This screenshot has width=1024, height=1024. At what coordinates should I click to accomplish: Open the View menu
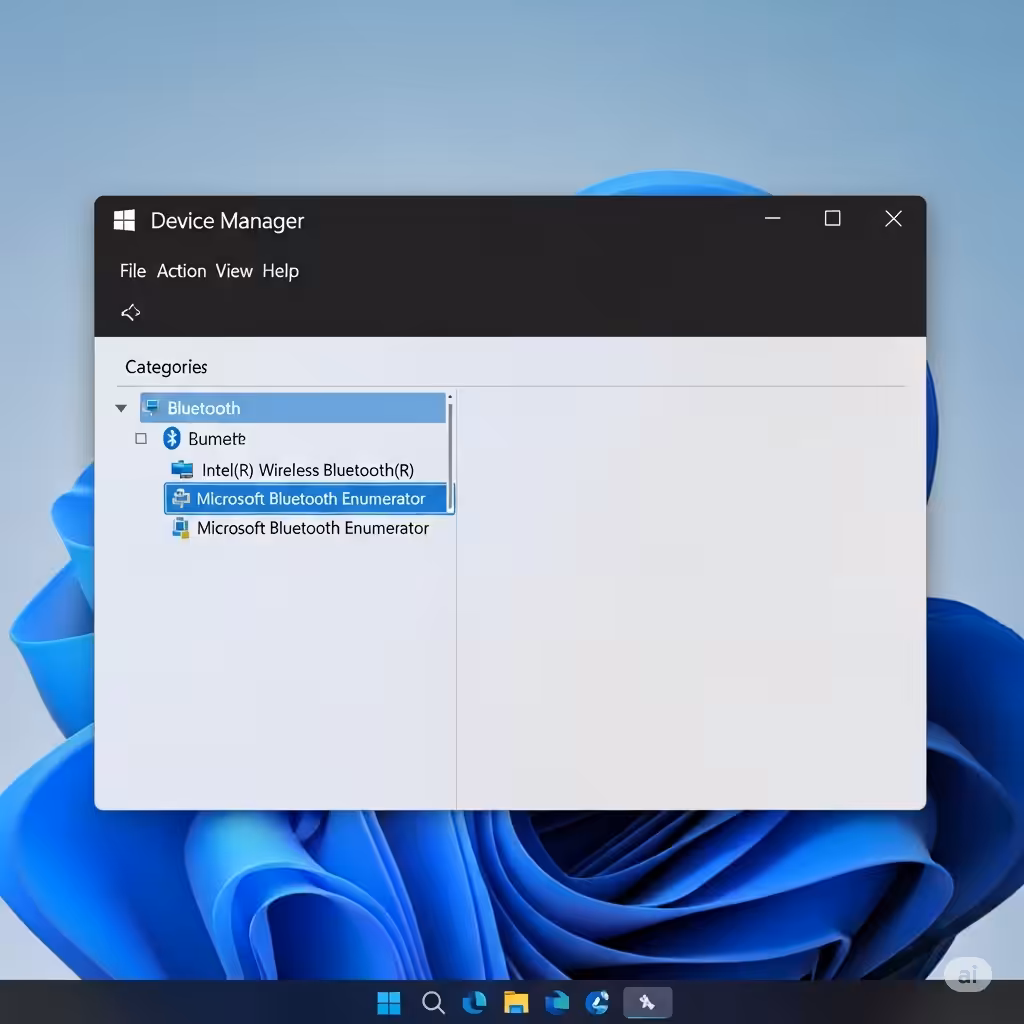pos(234,271)
